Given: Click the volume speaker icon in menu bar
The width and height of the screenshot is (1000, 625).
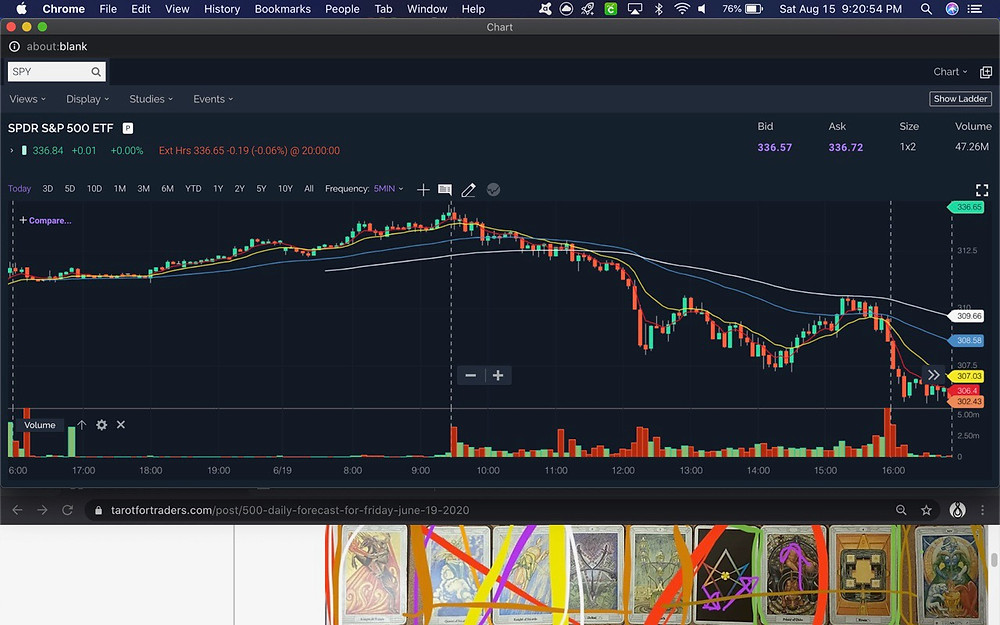Looking at the screenshot, I should coord(702,9).
